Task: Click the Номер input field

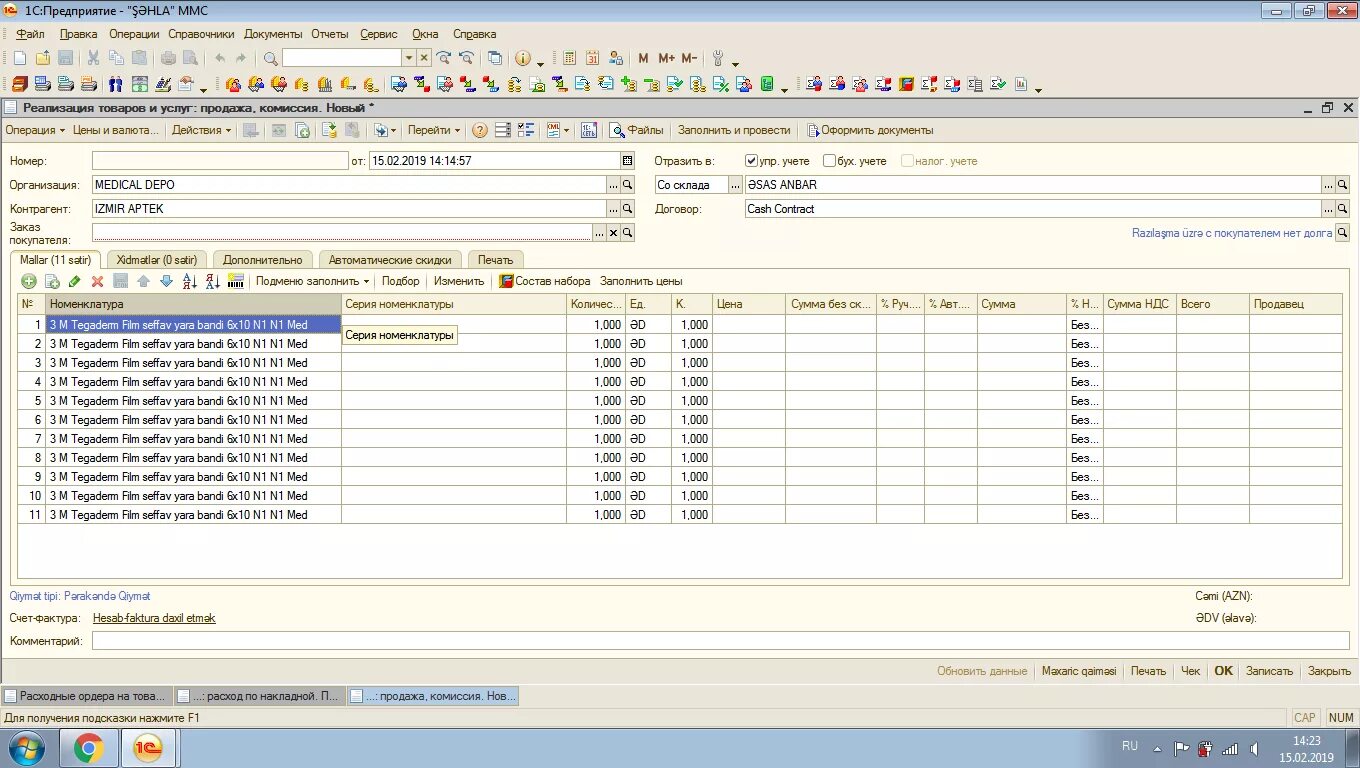Action: click(220, 160)
